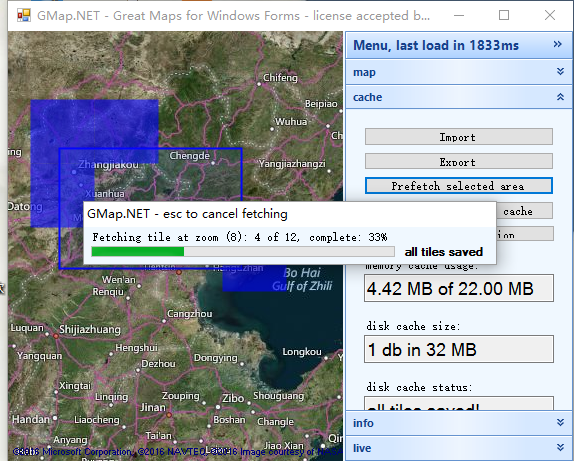Viewport: 574px width, 461px height.
Task: Click Prefetch selected area button
Action: point(459,186)
